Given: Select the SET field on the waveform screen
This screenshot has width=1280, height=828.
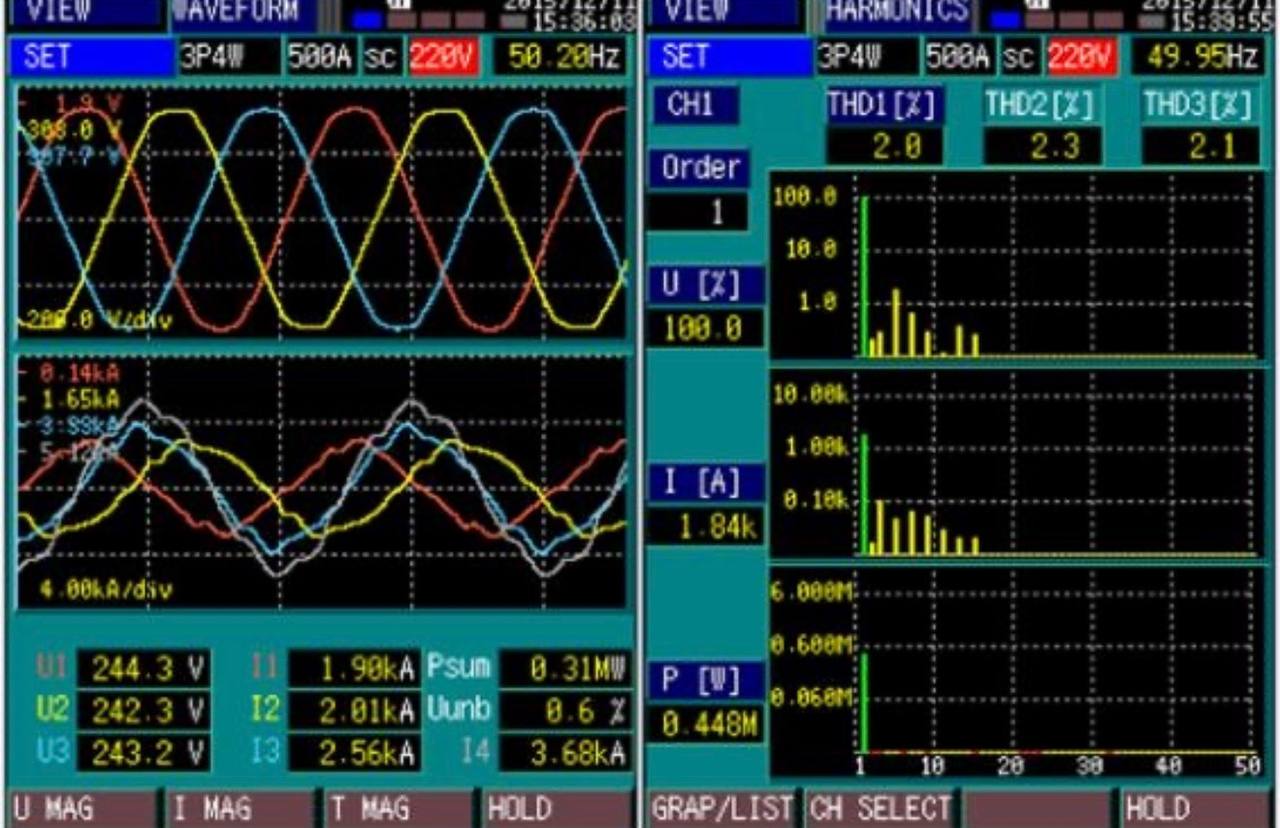Looking at the screenshot, I should point(92,57).
